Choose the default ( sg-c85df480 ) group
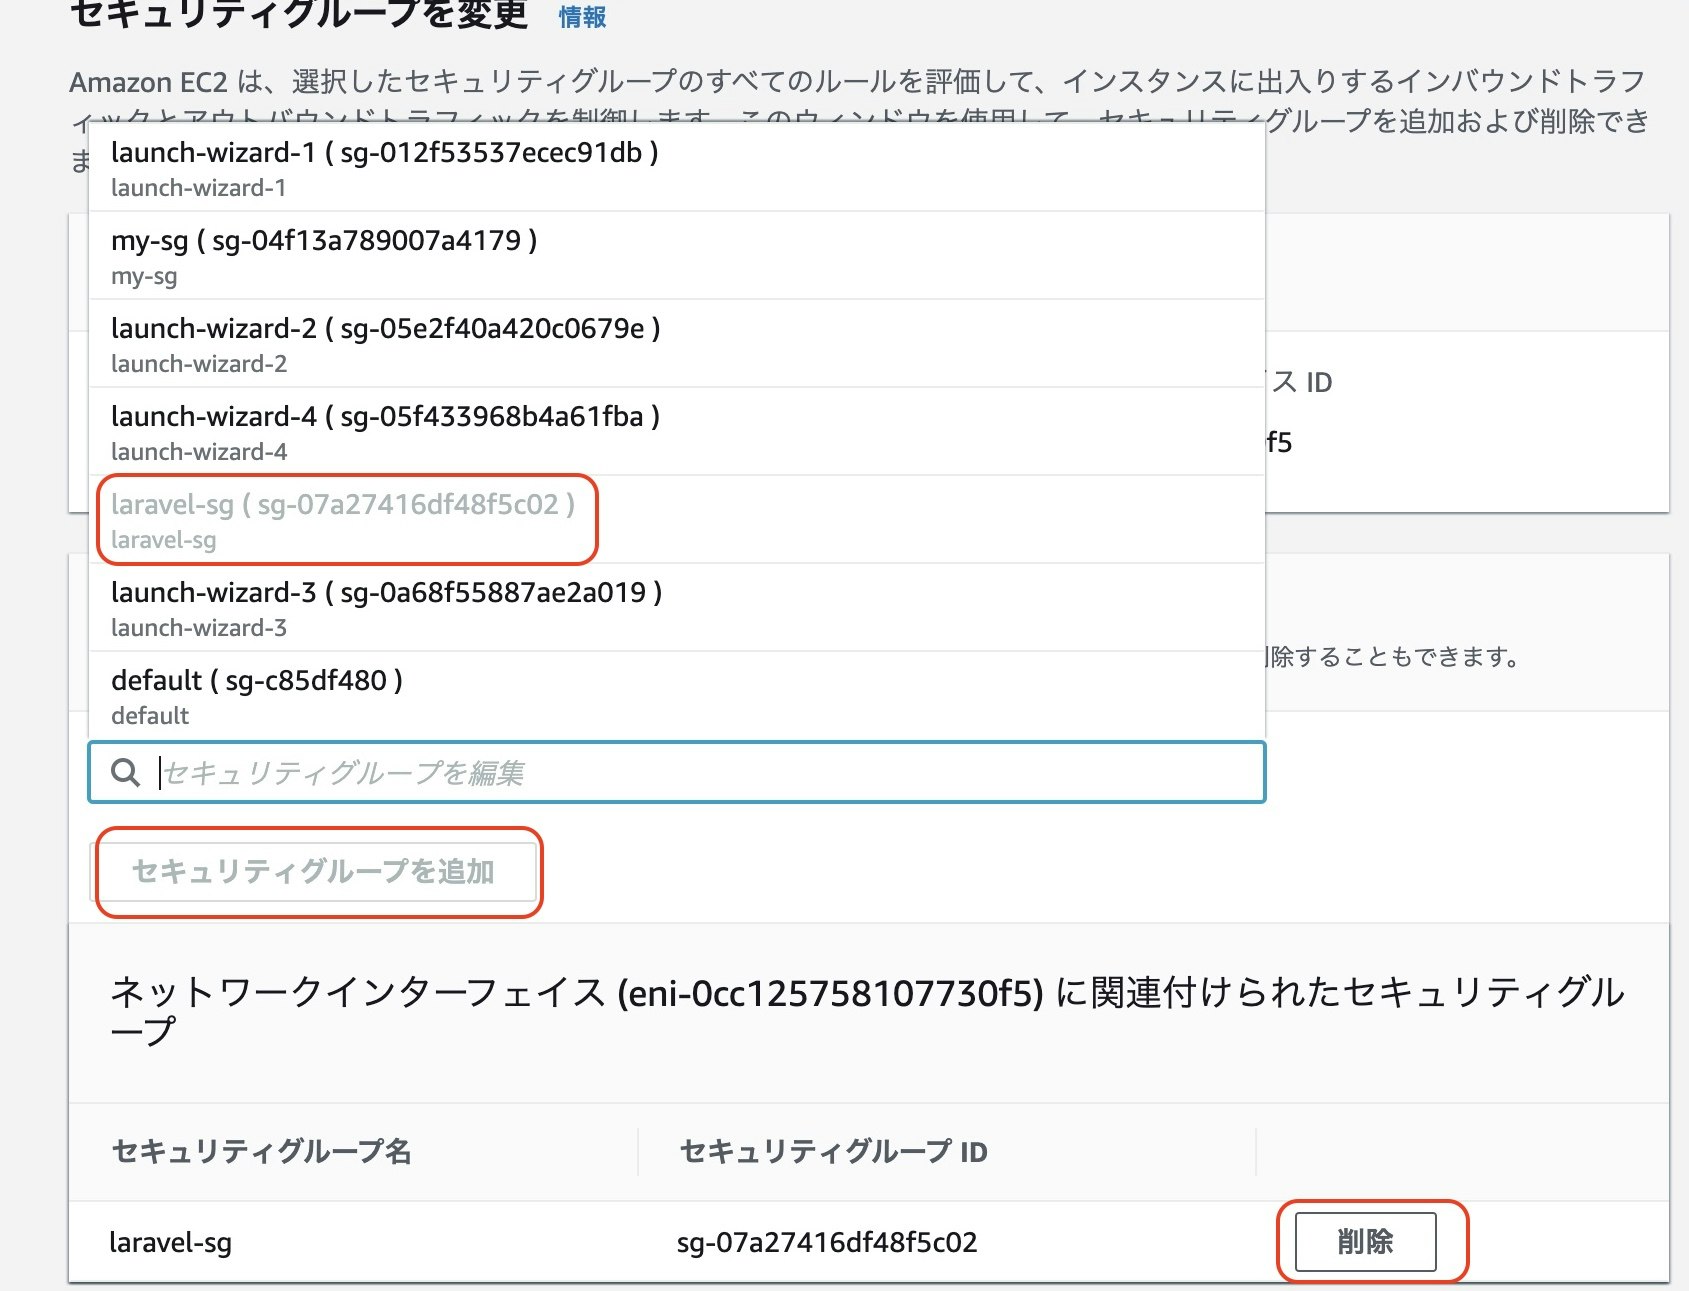Viewport: 1689px width, 1291px height. click(256, 696)
